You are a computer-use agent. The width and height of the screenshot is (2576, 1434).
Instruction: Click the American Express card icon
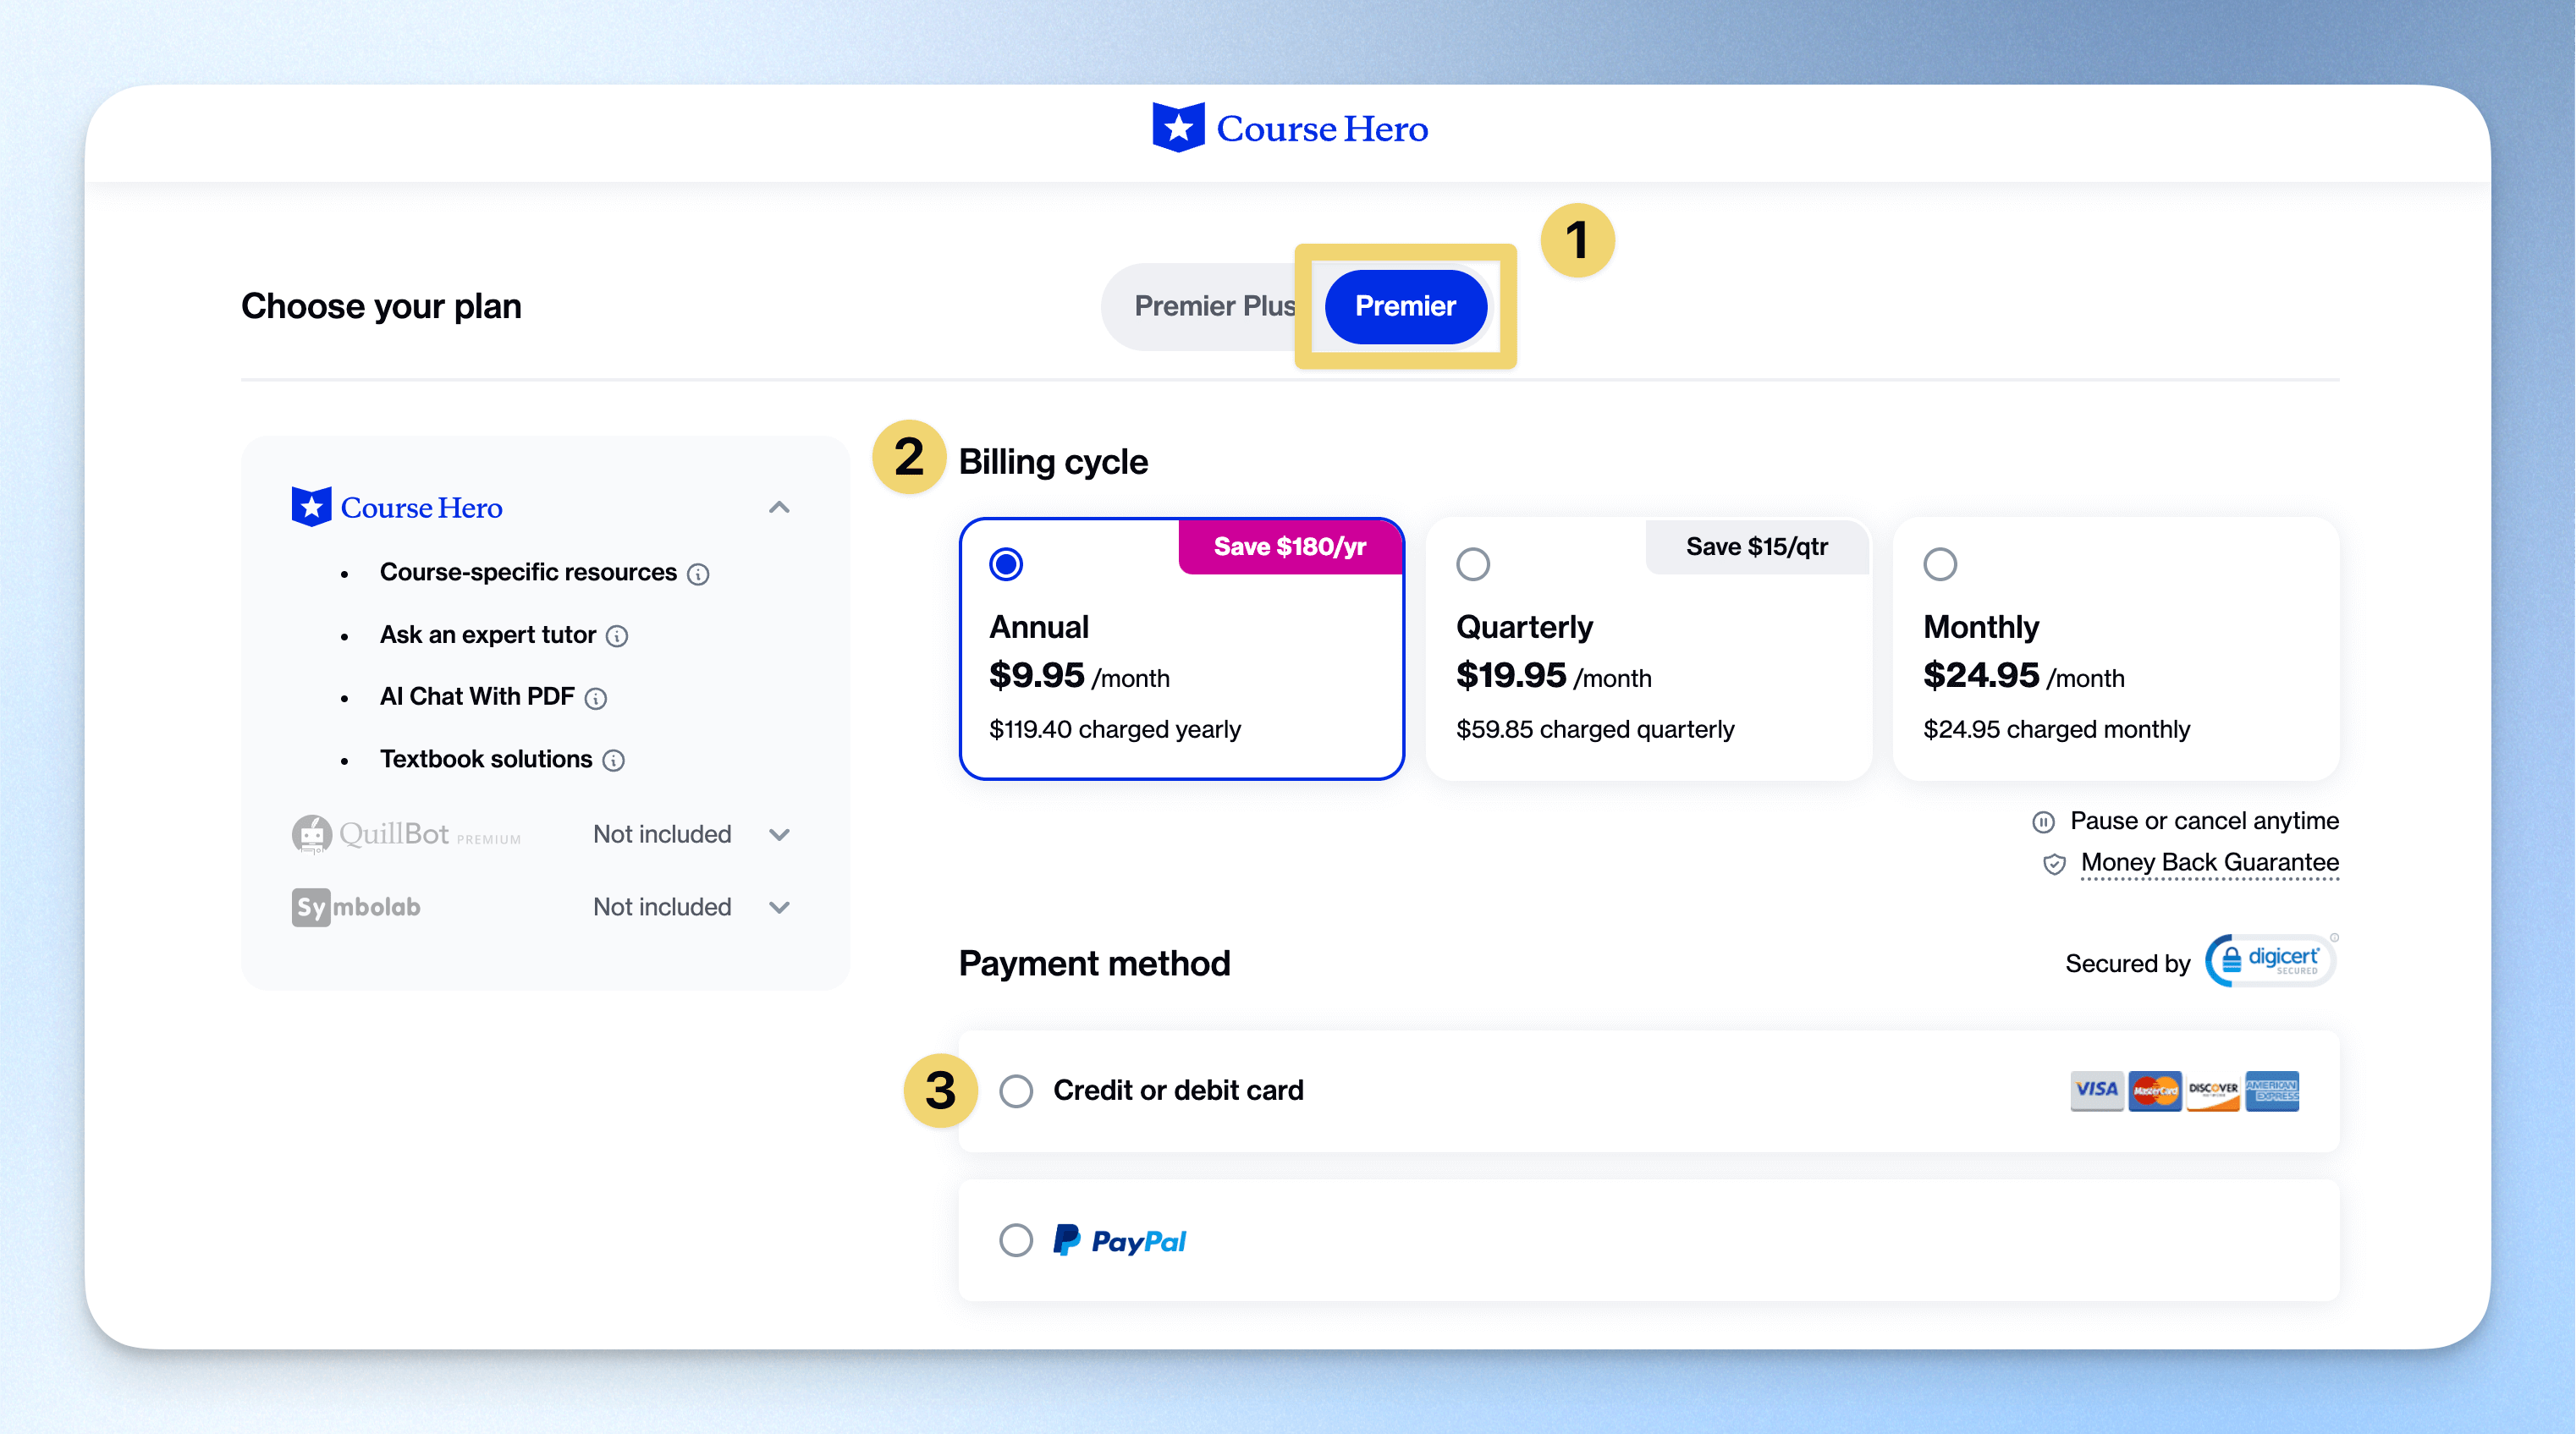2272,1090
